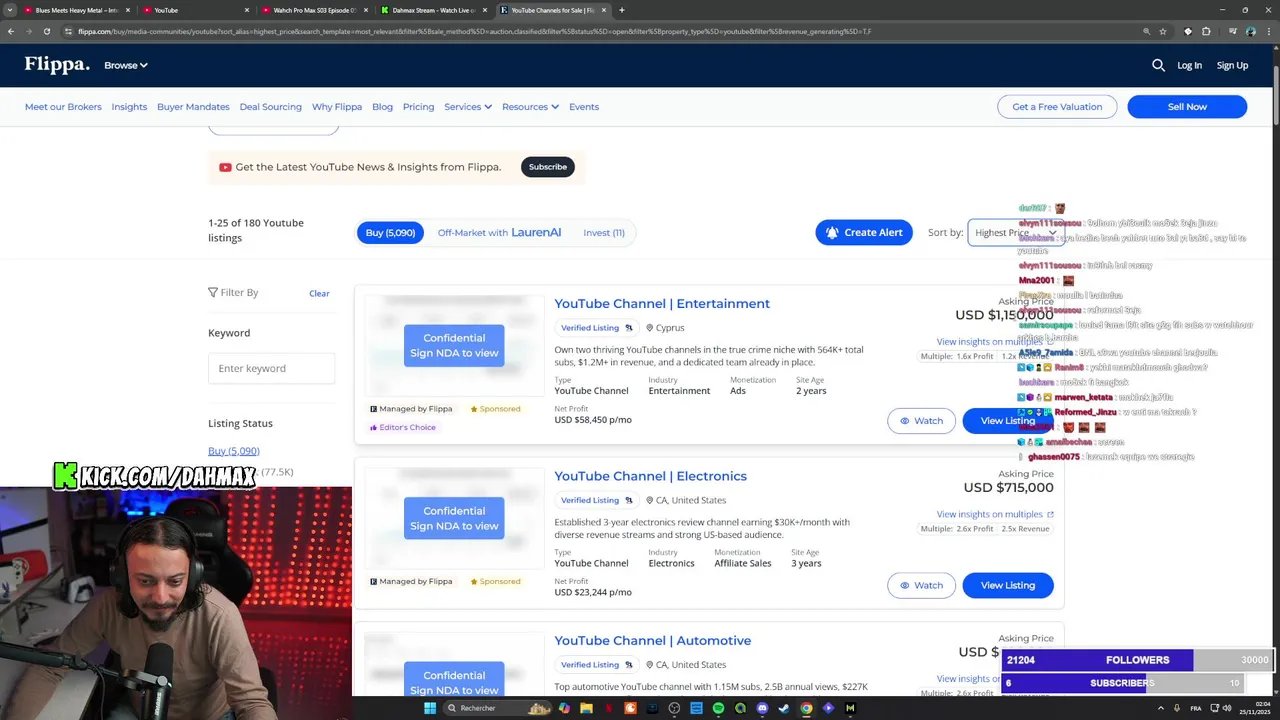1280x720 pixels.
Task: Clear the applied filters
Action: [x=319, y=293]
